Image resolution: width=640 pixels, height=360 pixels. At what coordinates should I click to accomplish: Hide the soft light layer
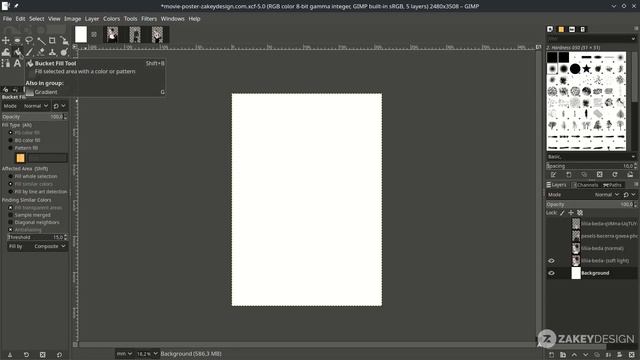tap(551, 261)
